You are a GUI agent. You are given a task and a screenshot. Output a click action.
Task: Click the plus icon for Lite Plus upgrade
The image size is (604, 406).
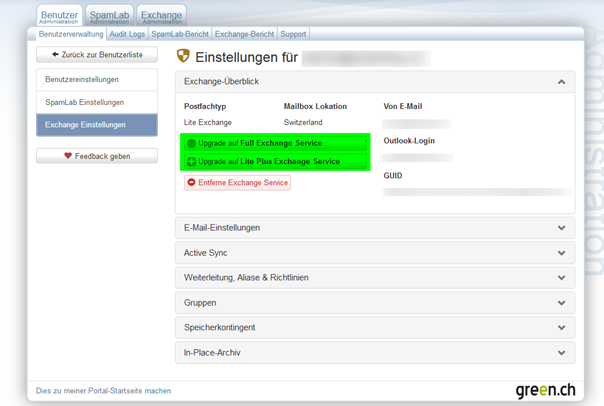point(191,162)
